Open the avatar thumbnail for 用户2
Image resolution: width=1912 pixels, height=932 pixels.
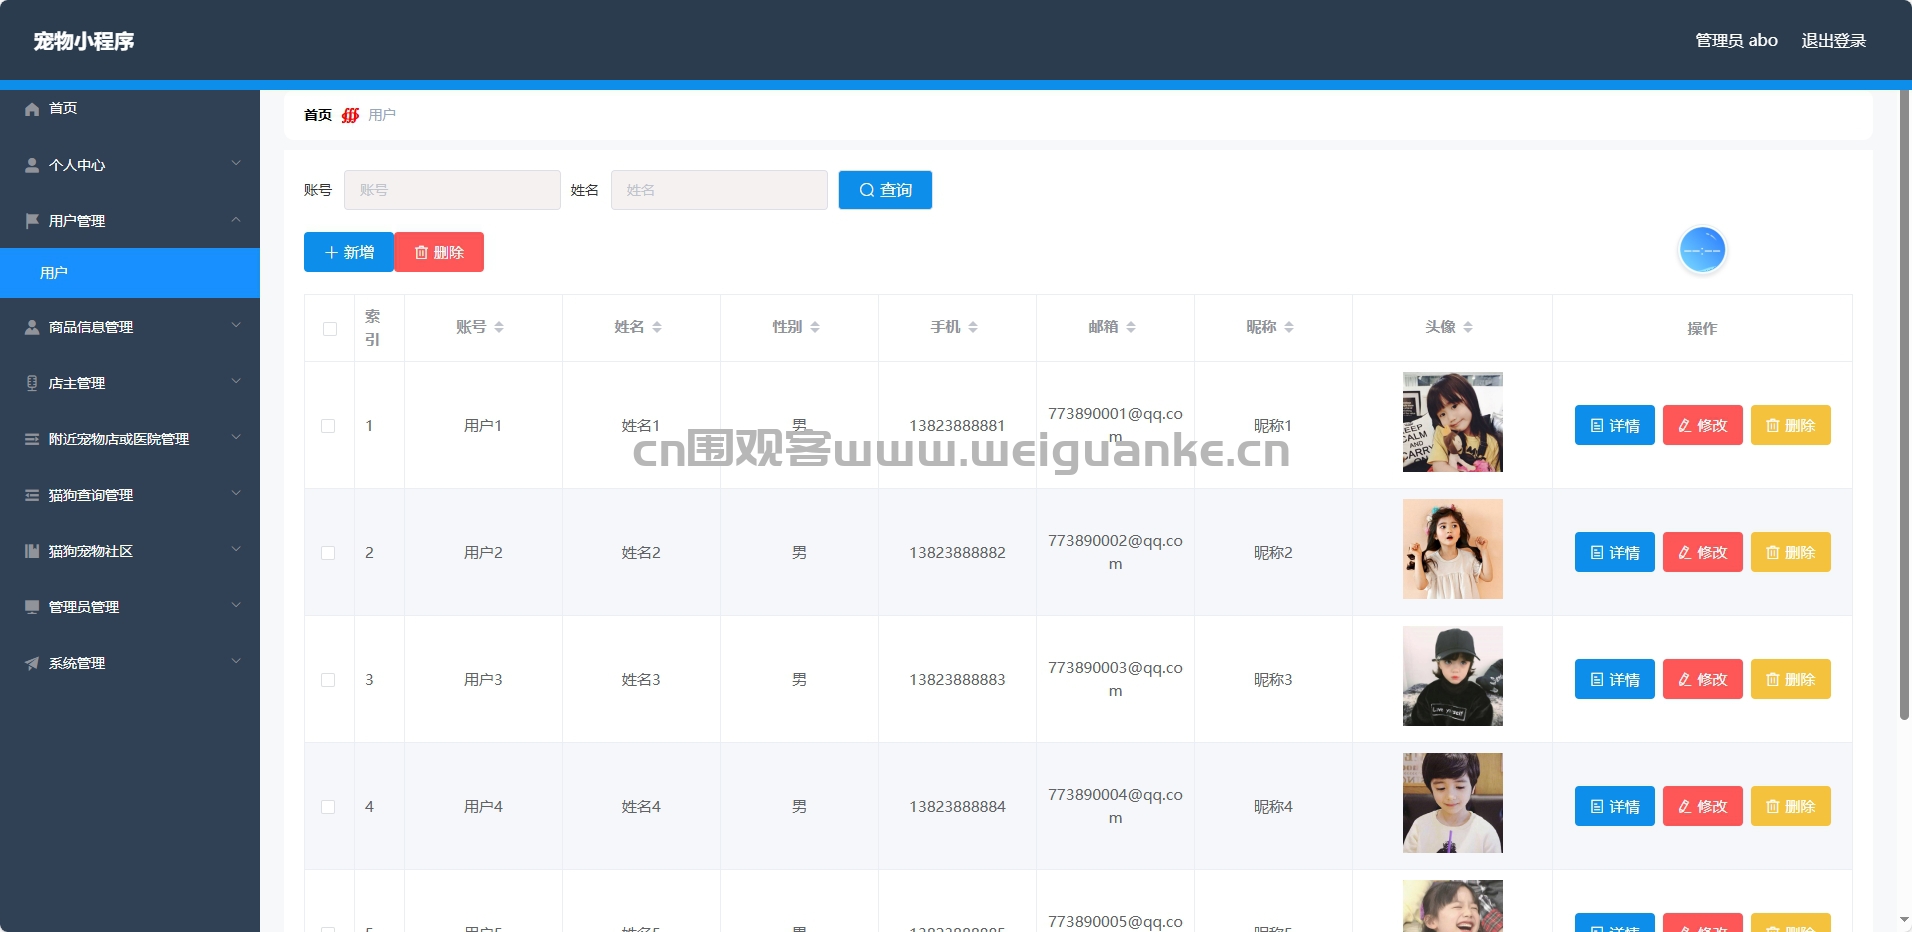tap(1452, 549)
